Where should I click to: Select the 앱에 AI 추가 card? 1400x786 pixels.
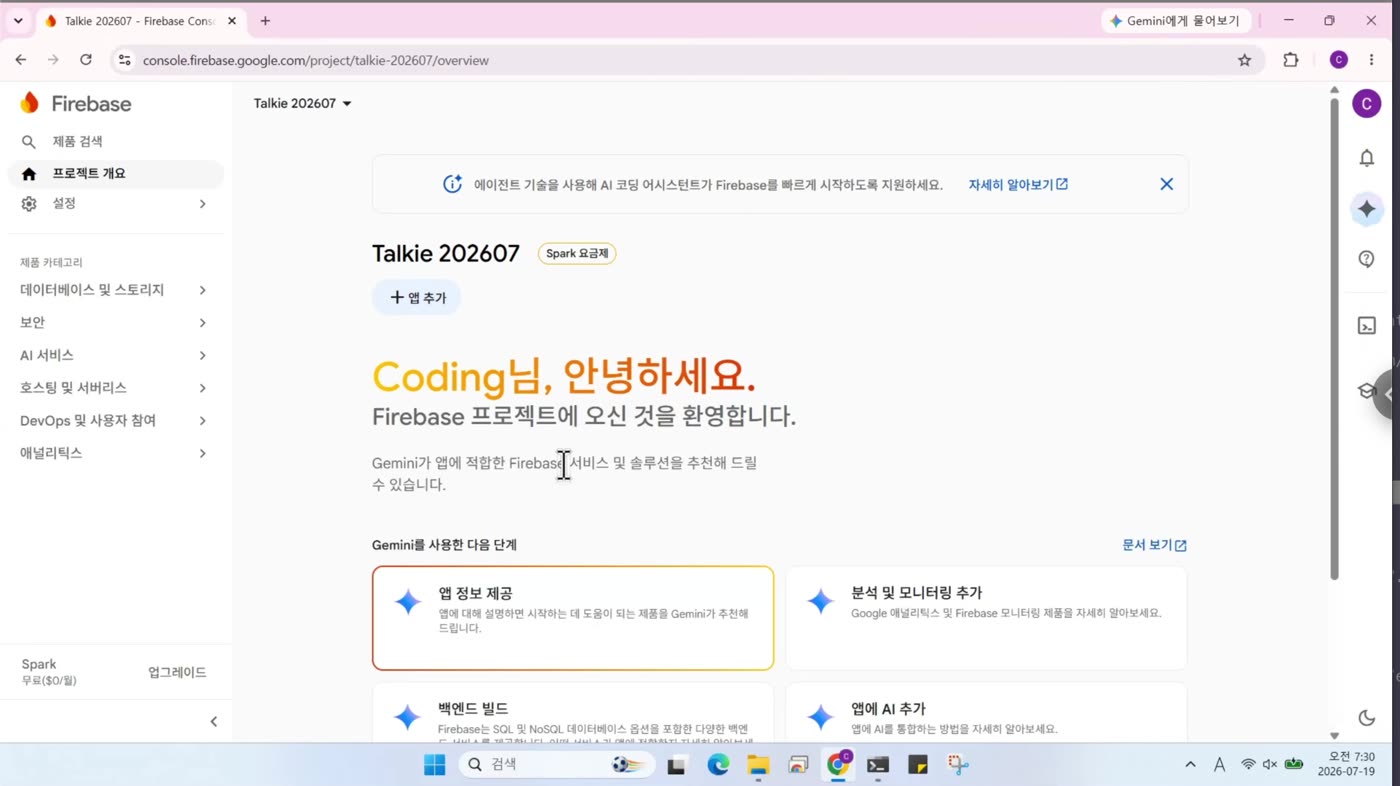[x=986, y=712]
